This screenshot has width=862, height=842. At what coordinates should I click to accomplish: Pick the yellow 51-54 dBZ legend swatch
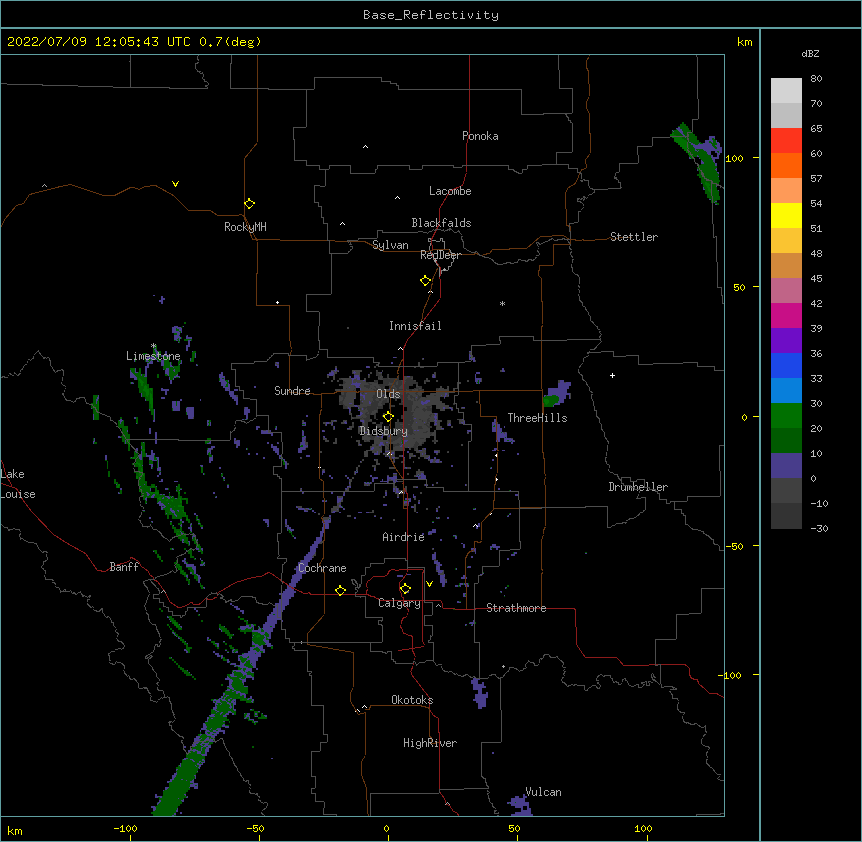point(786,215)
